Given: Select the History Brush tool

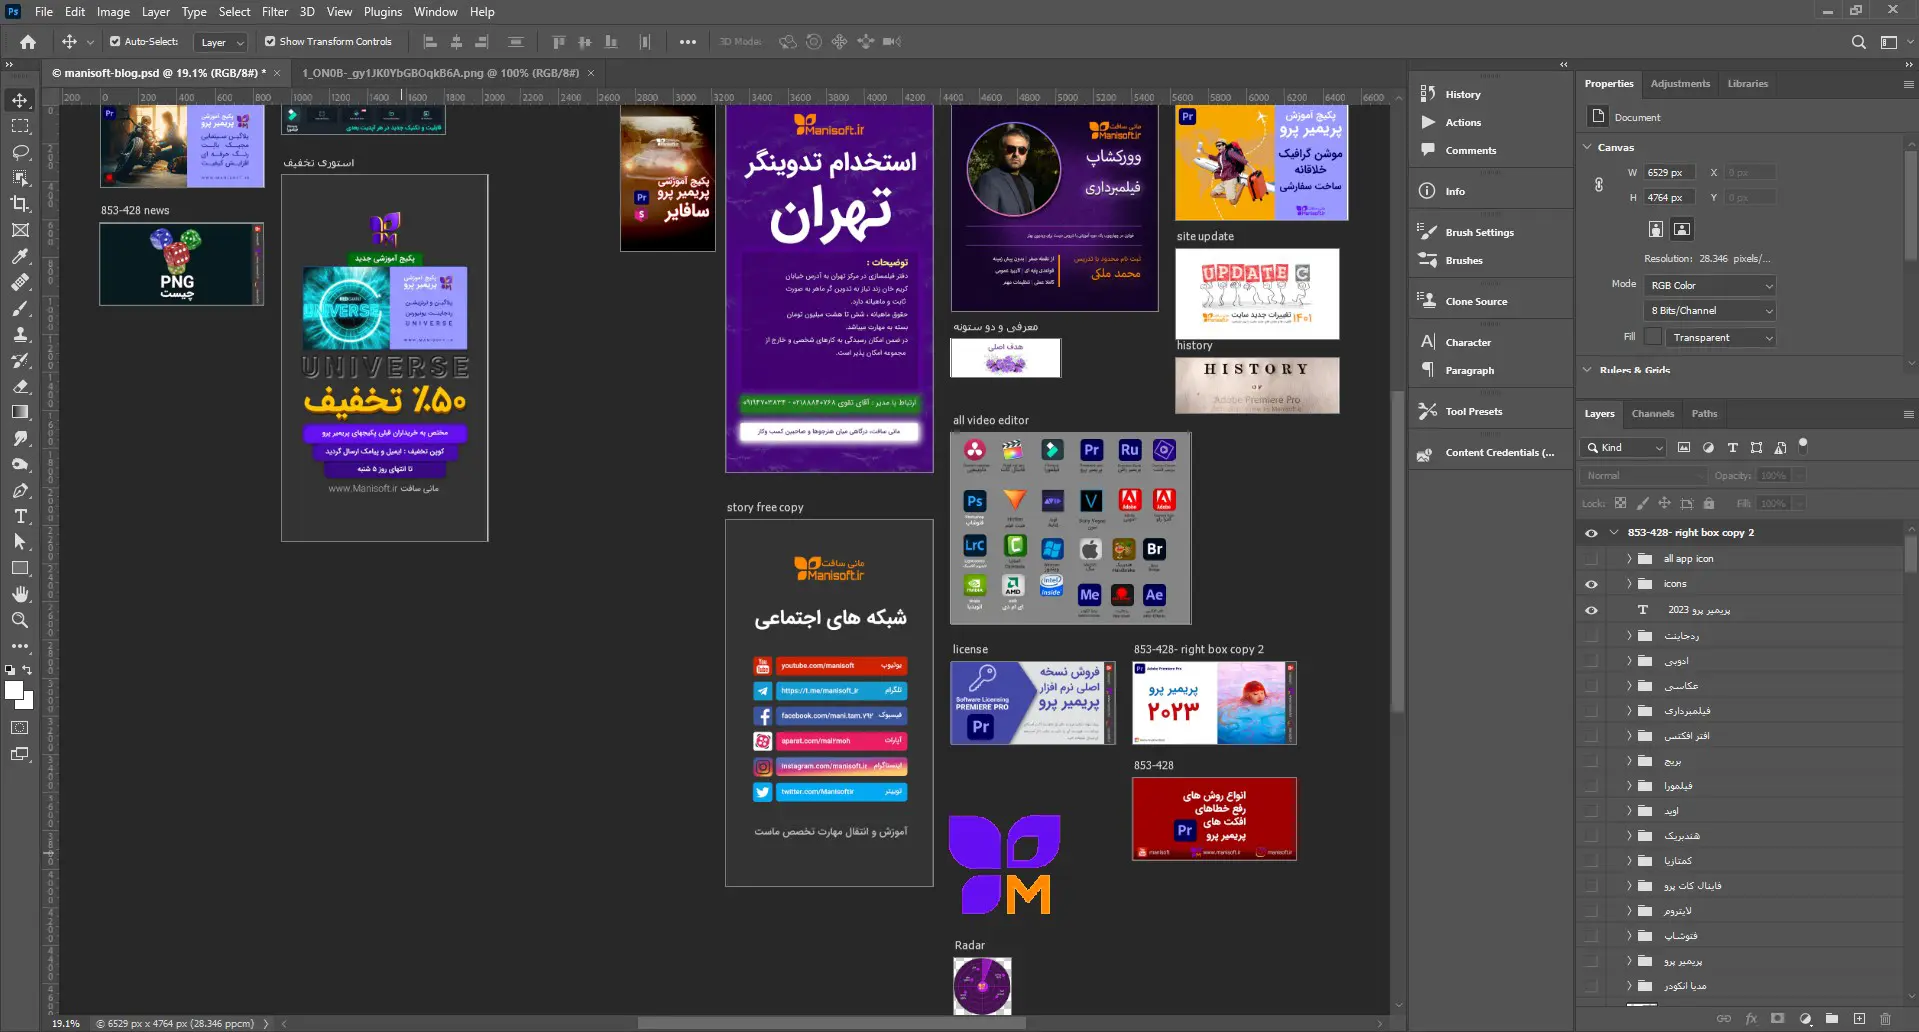Looking at the screenshot, I should pos(20,360).
